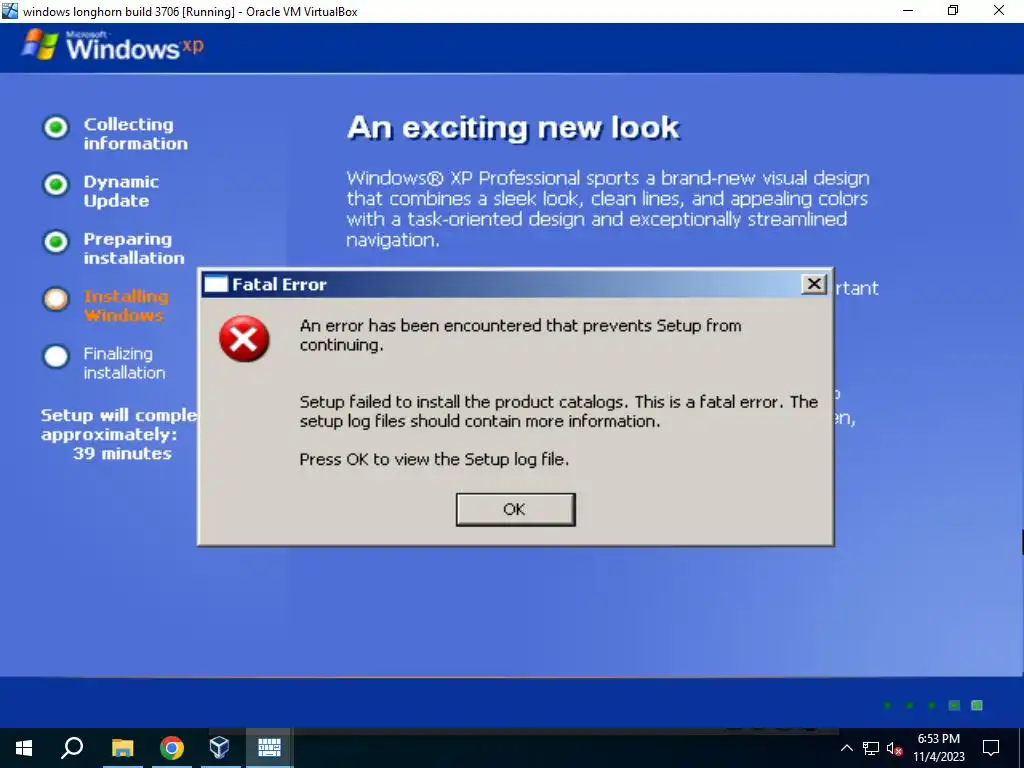Click the bright green progress square at far right
This screenshot has width=1024, height=768.
pyautogui.click(x=977, y=705)
